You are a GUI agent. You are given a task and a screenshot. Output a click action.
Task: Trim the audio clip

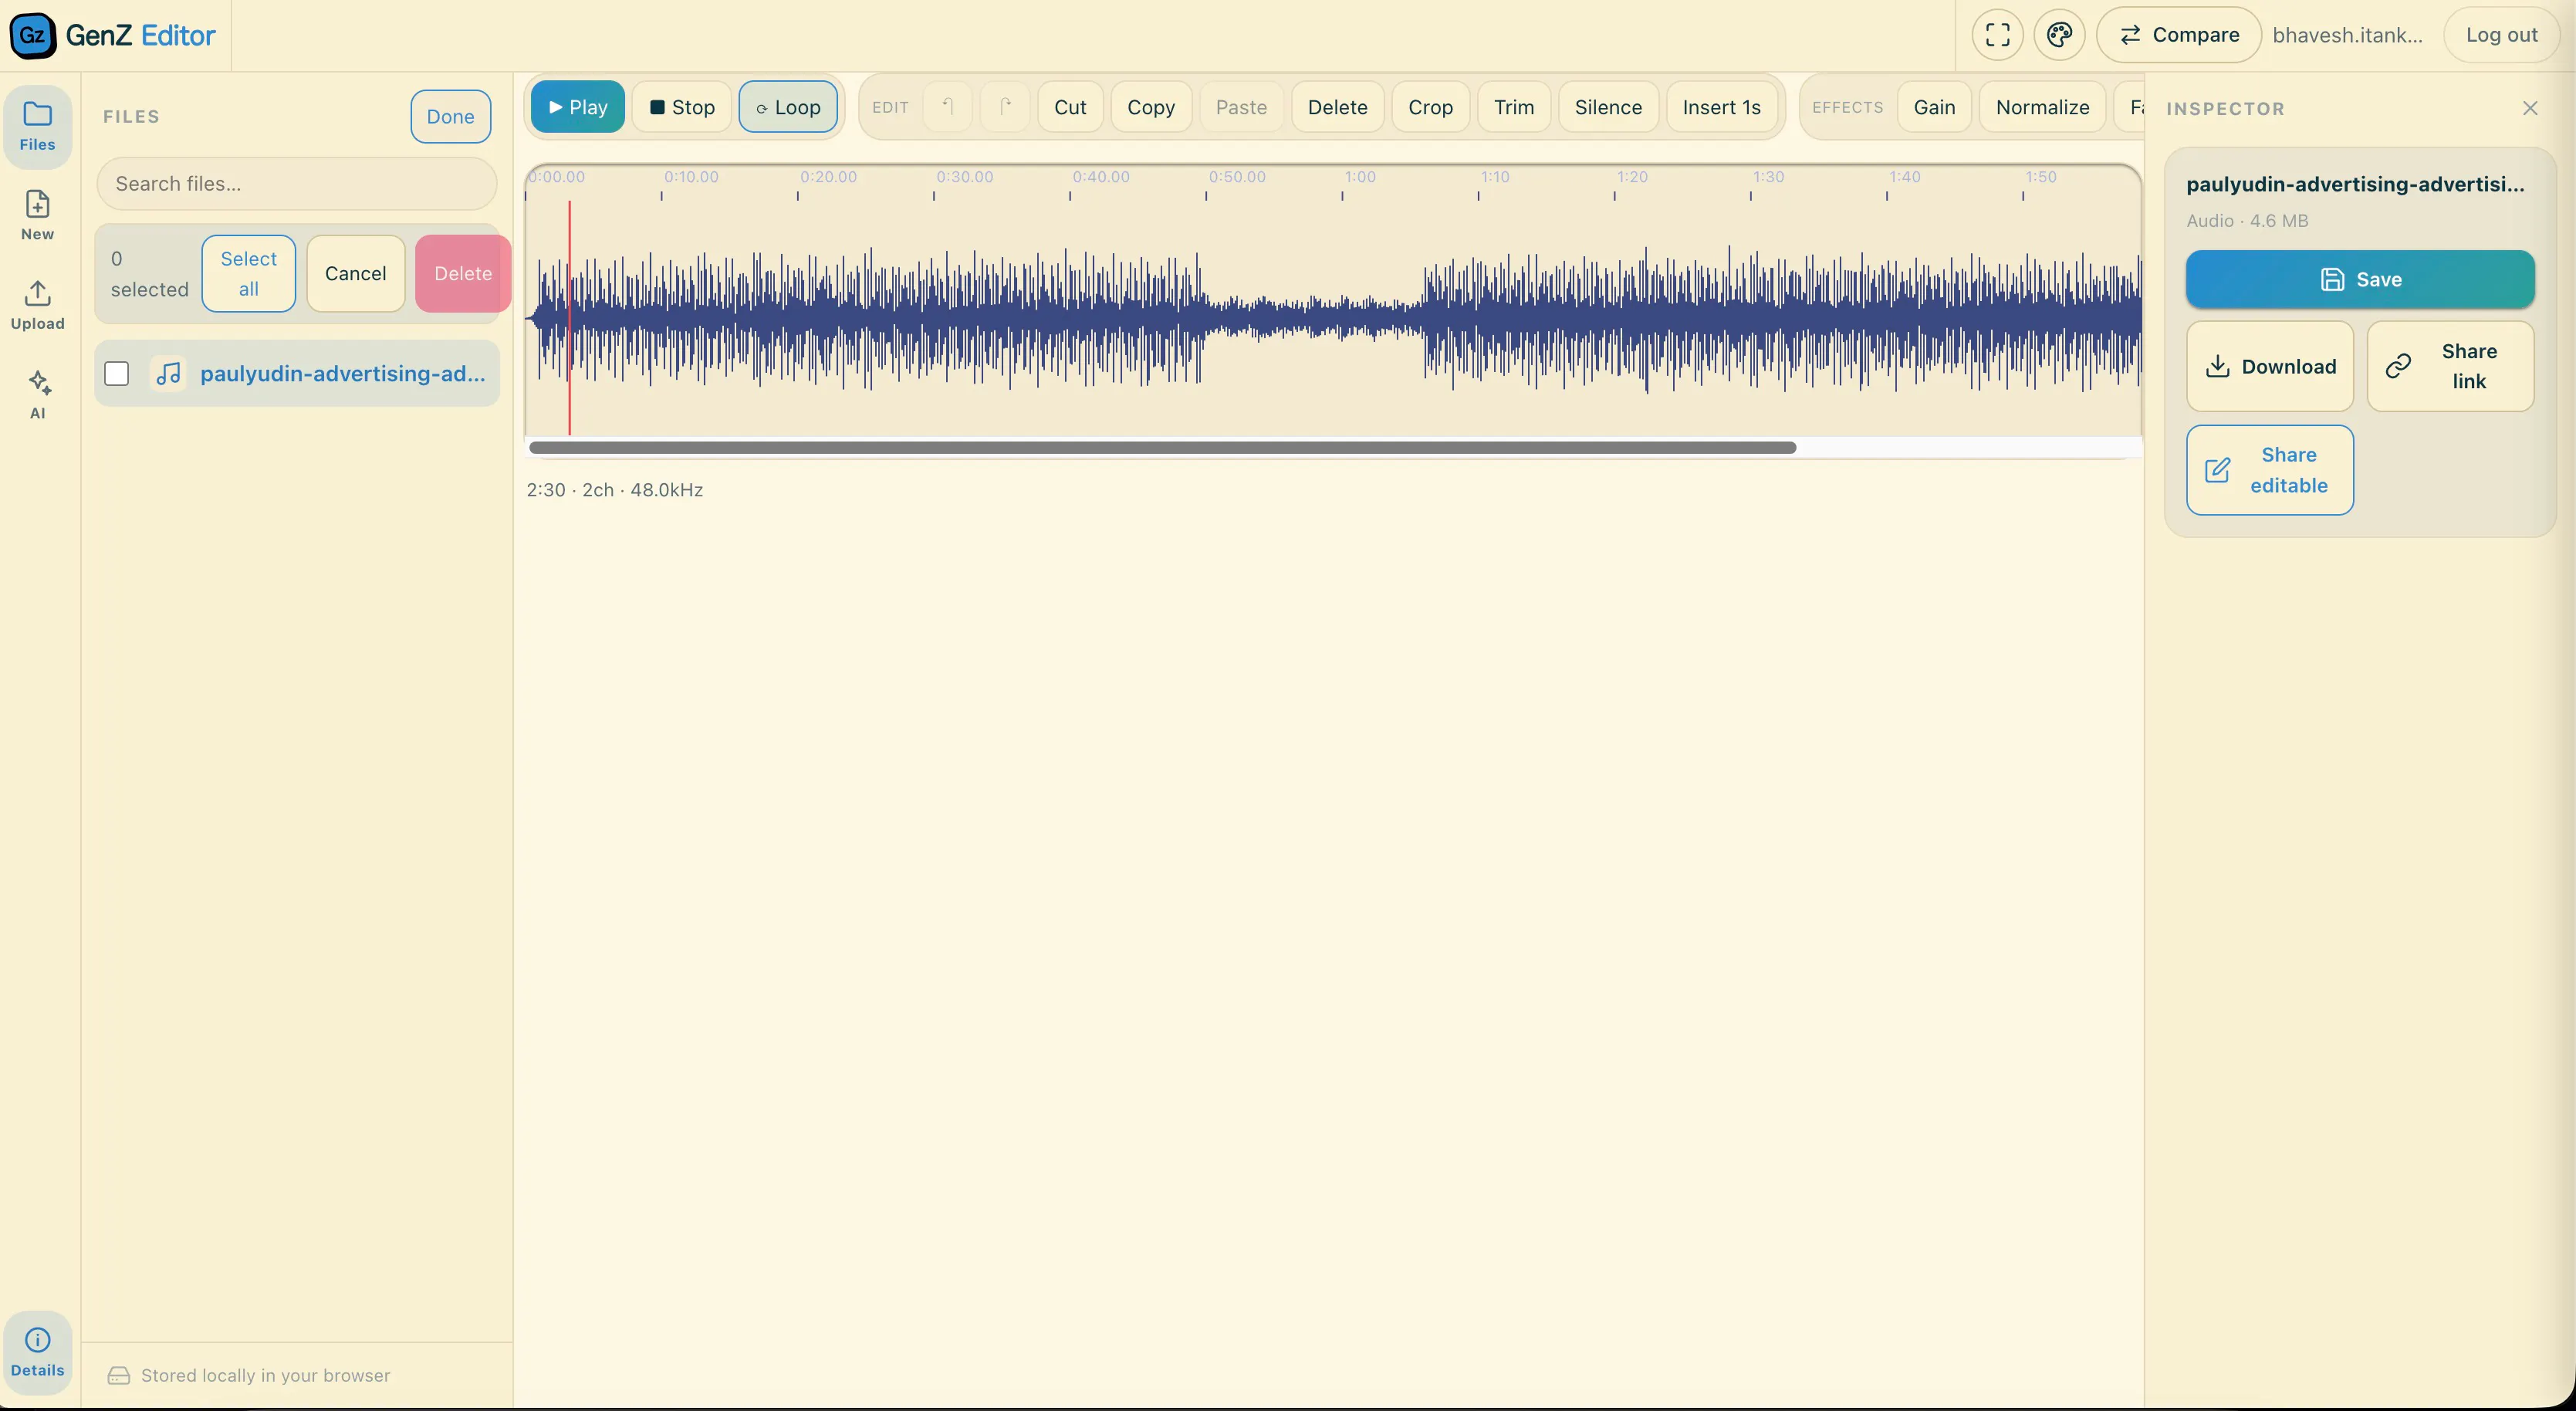pos(1513,107)
